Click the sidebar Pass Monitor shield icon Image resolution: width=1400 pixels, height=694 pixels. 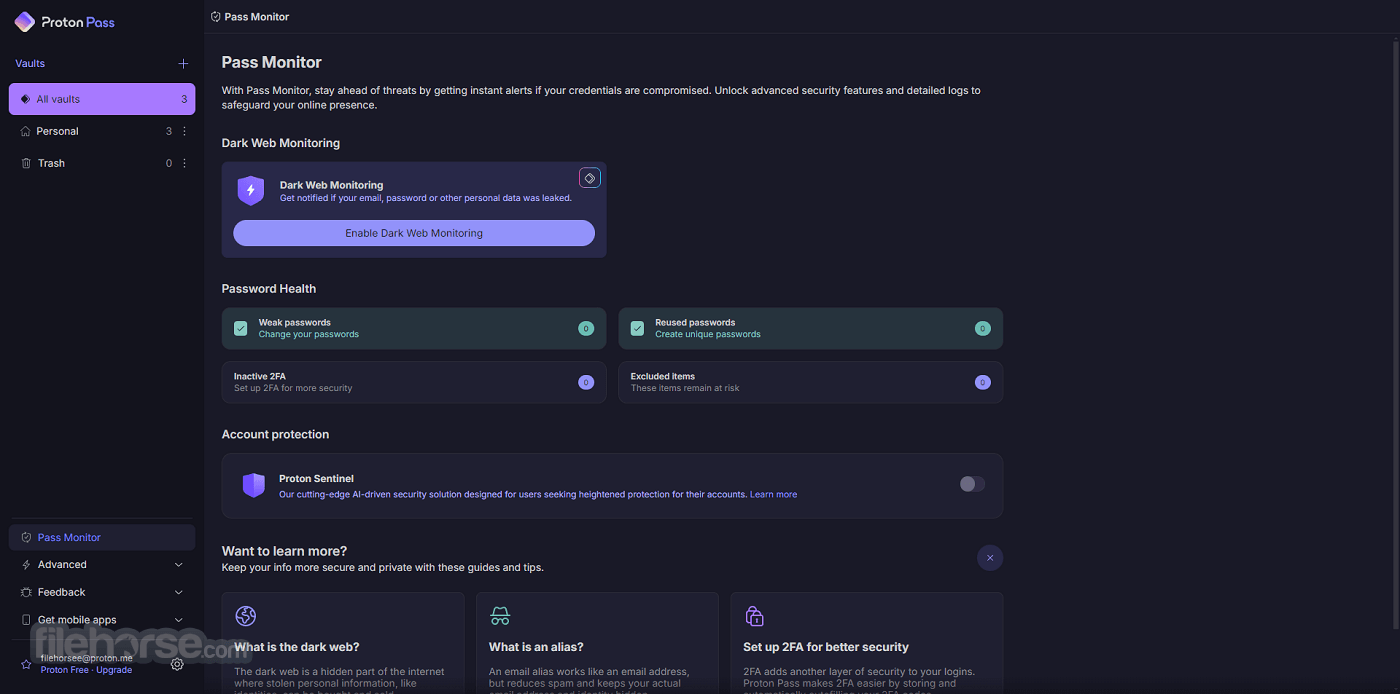tap(26, 537)
